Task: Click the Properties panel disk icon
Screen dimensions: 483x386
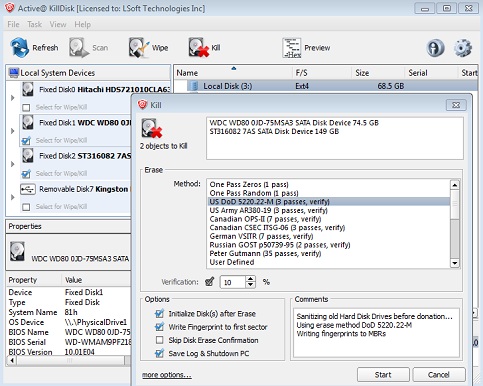Action: point(17,251)
